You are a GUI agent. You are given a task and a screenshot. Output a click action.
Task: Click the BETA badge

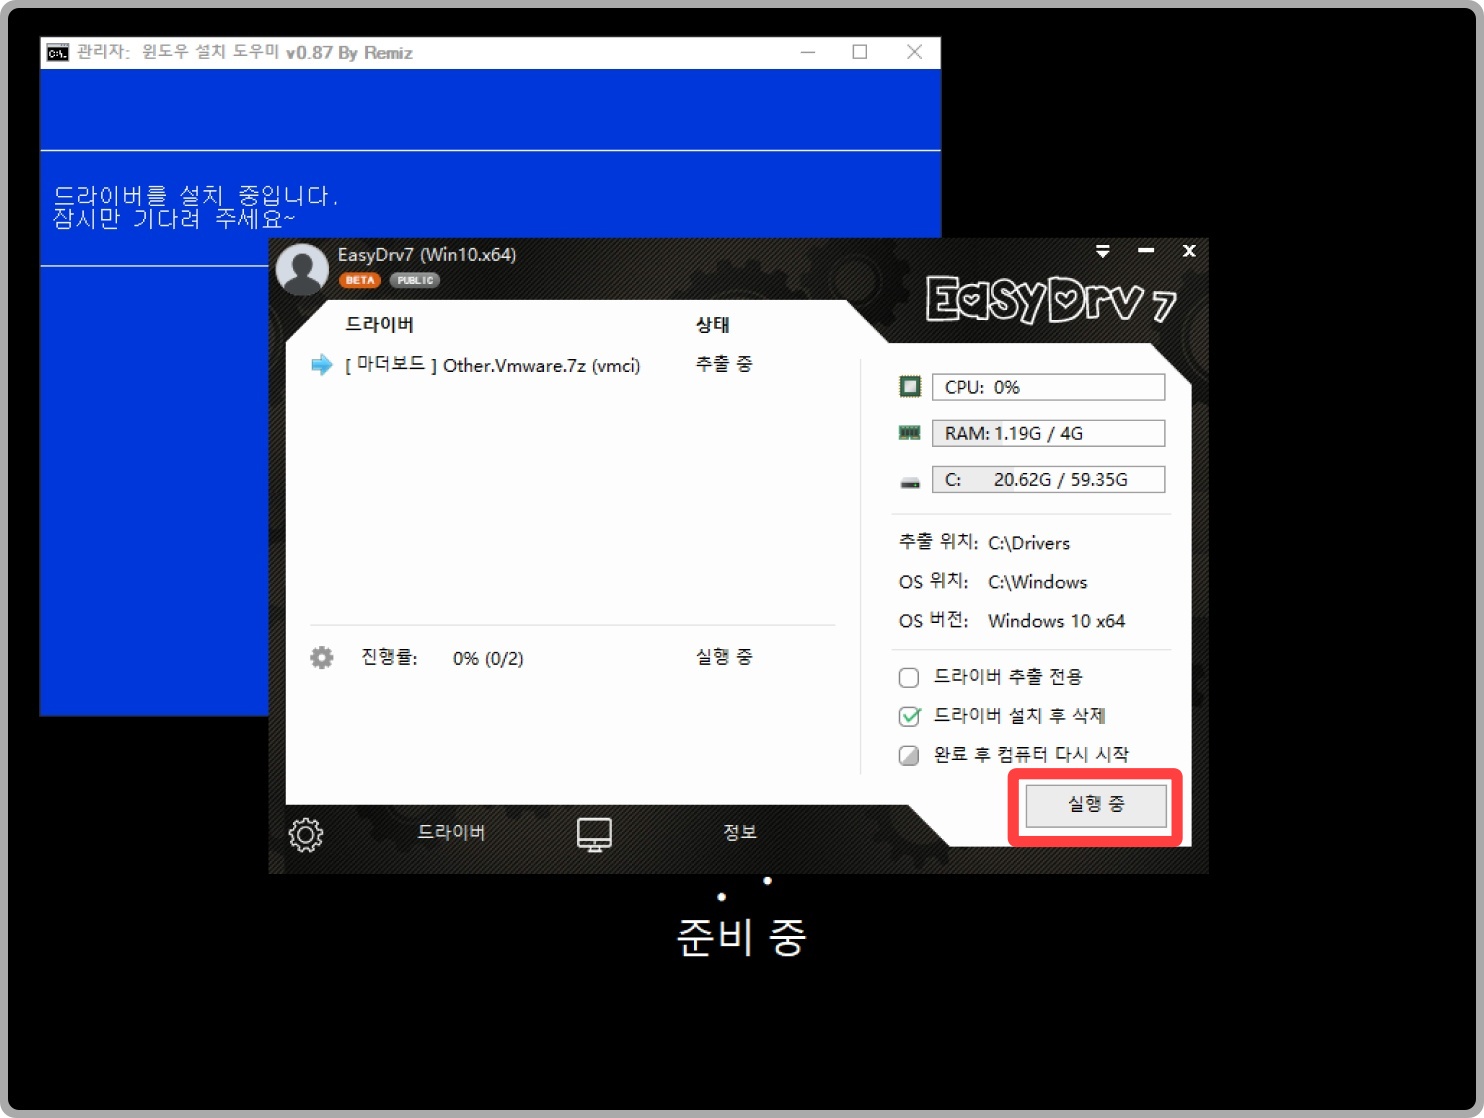click(x=360, y=280)
